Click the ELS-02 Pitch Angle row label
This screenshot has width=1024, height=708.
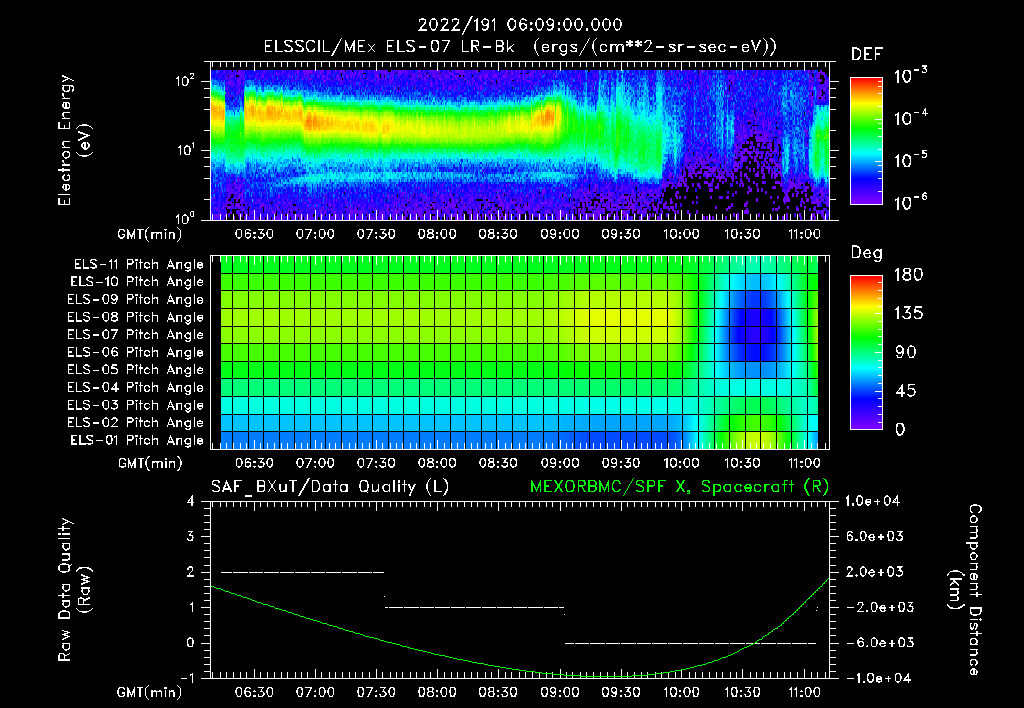coord(136,423)
